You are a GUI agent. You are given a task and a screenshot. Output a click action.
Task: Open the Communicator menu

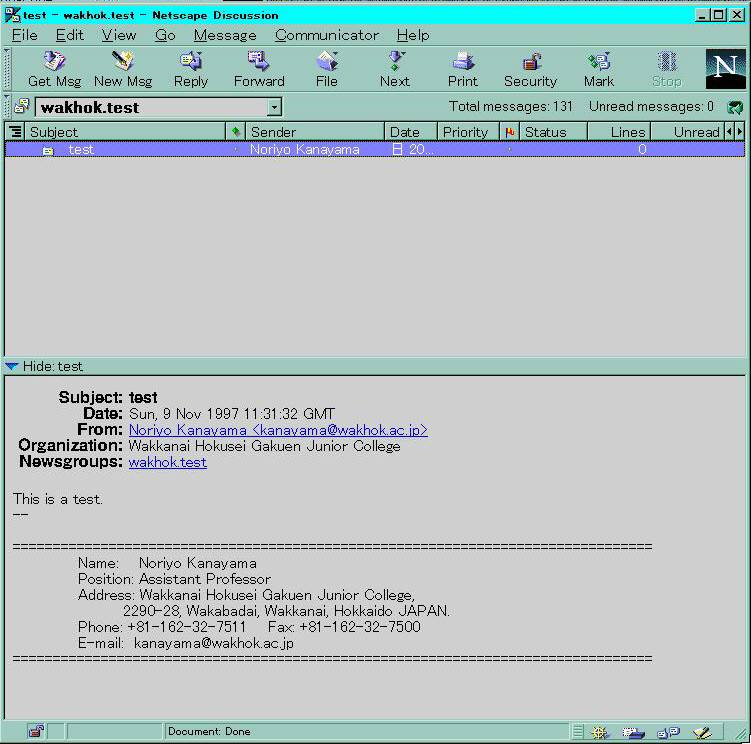coord(326,35)
